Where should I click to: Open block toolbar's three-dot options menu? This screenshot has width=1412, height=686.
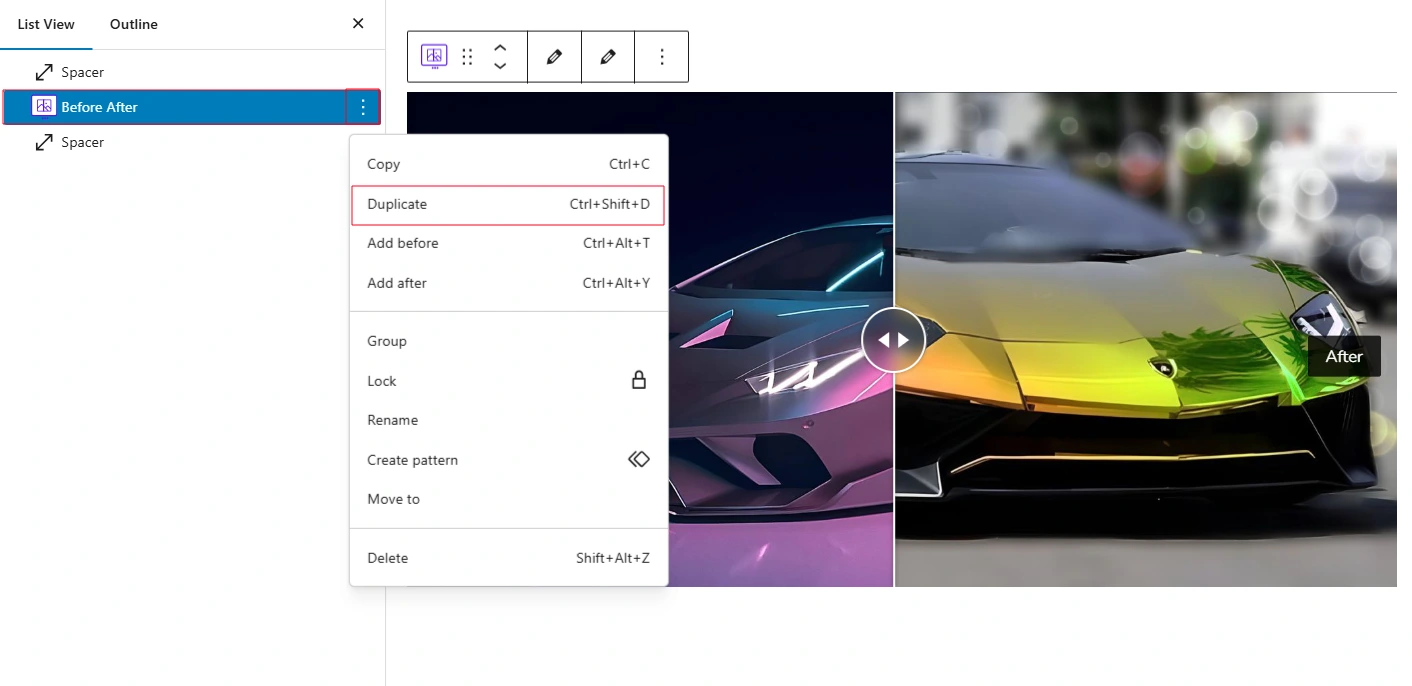661,57
